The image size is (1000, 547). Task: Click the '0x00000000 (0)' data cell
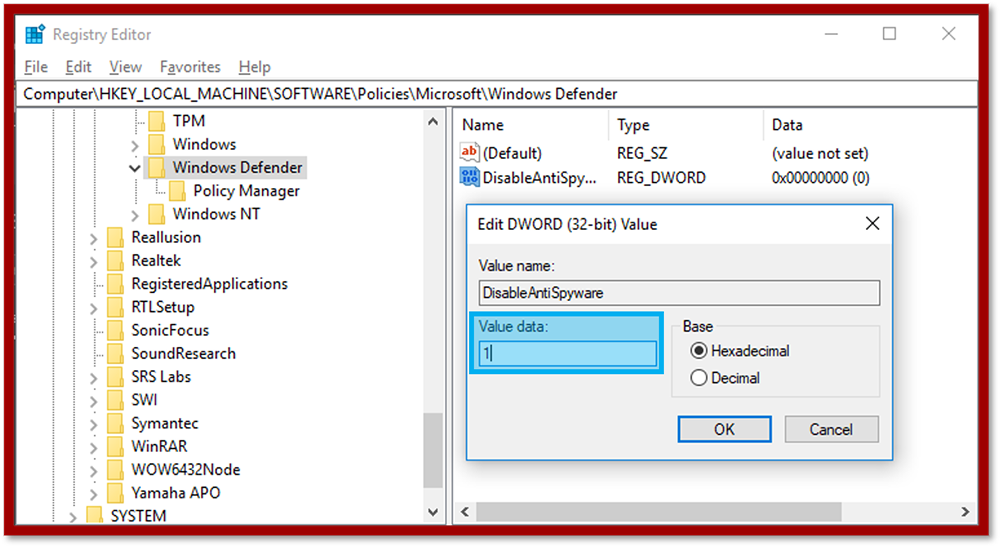tap(820, 177)
